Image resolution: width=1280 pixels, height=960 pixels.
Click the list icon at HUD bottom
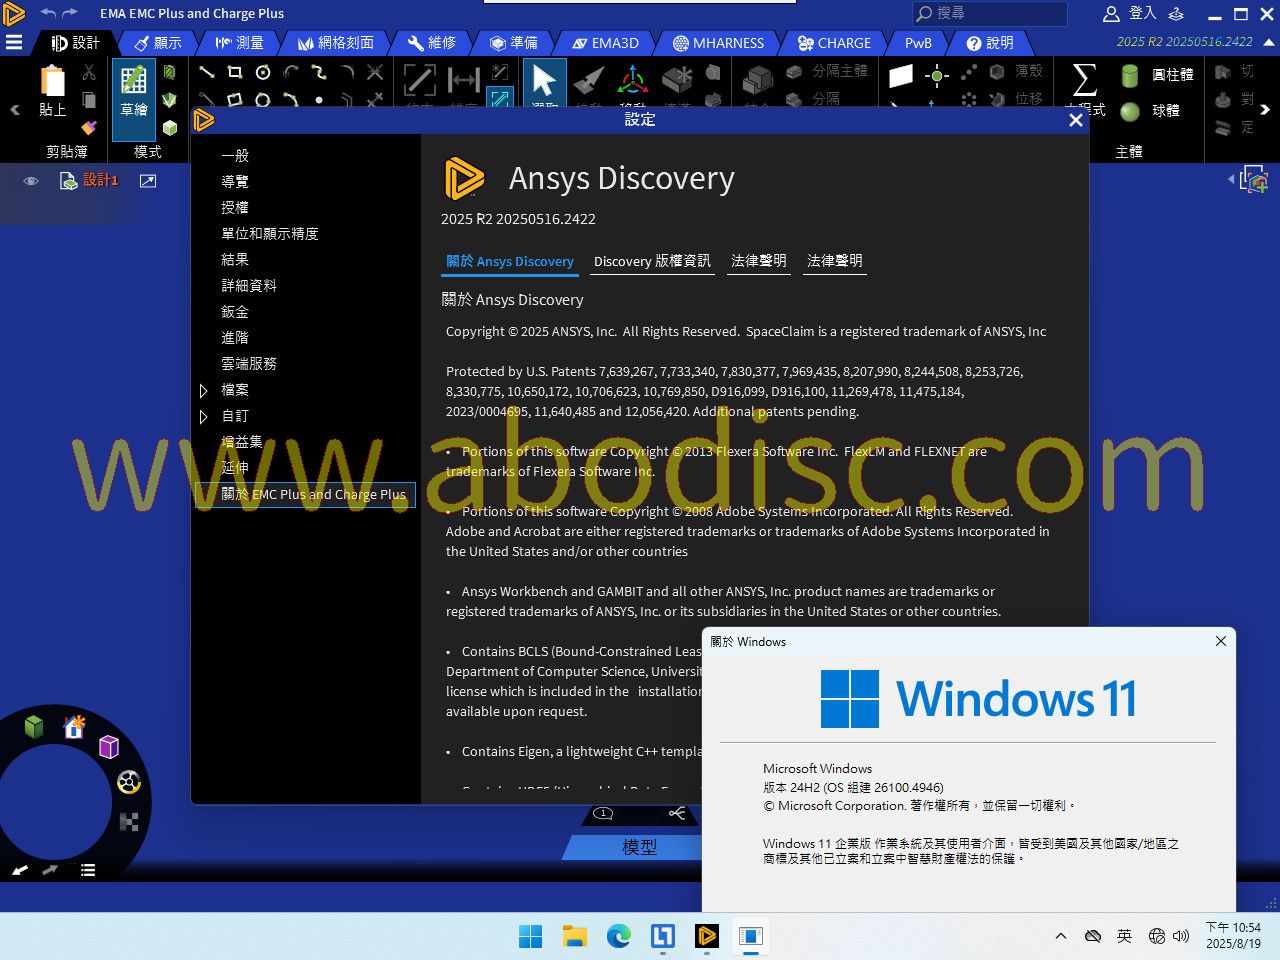88,870
